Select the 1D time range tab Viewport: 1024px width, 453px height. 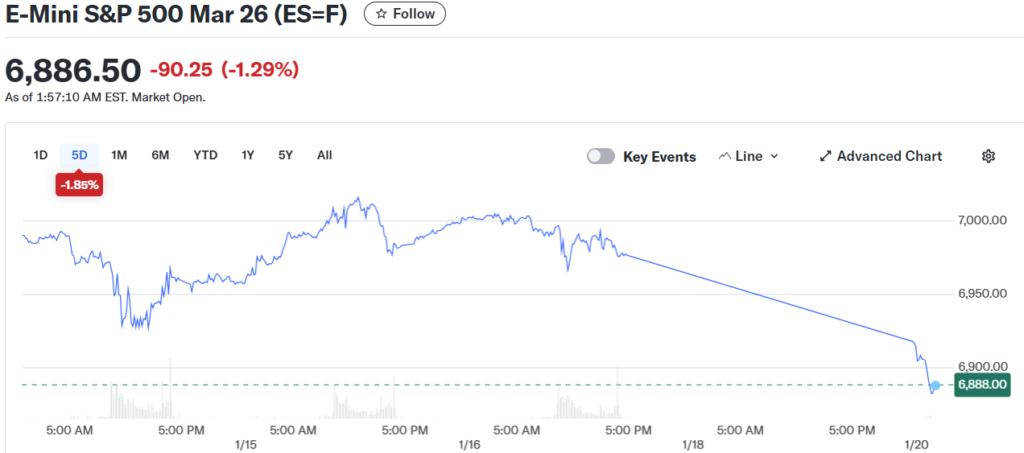[x=41, y=155]
